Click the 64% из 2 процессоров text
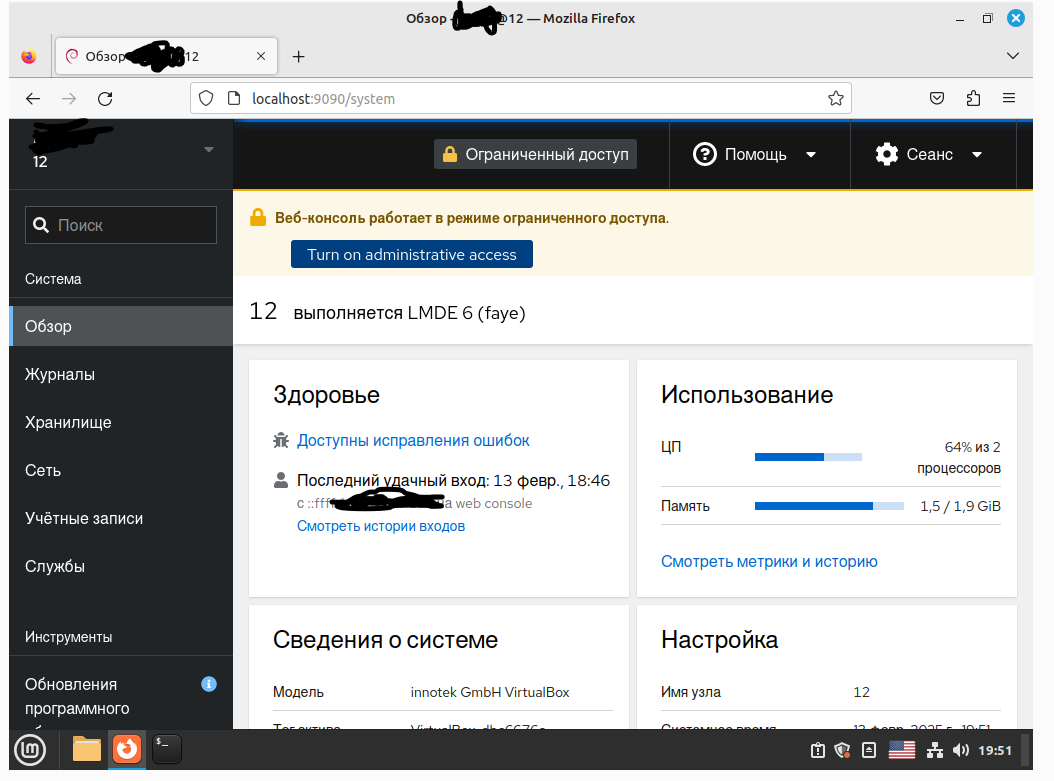The height and width of the screenshot is (781, 1054). [x=959, y=457]
